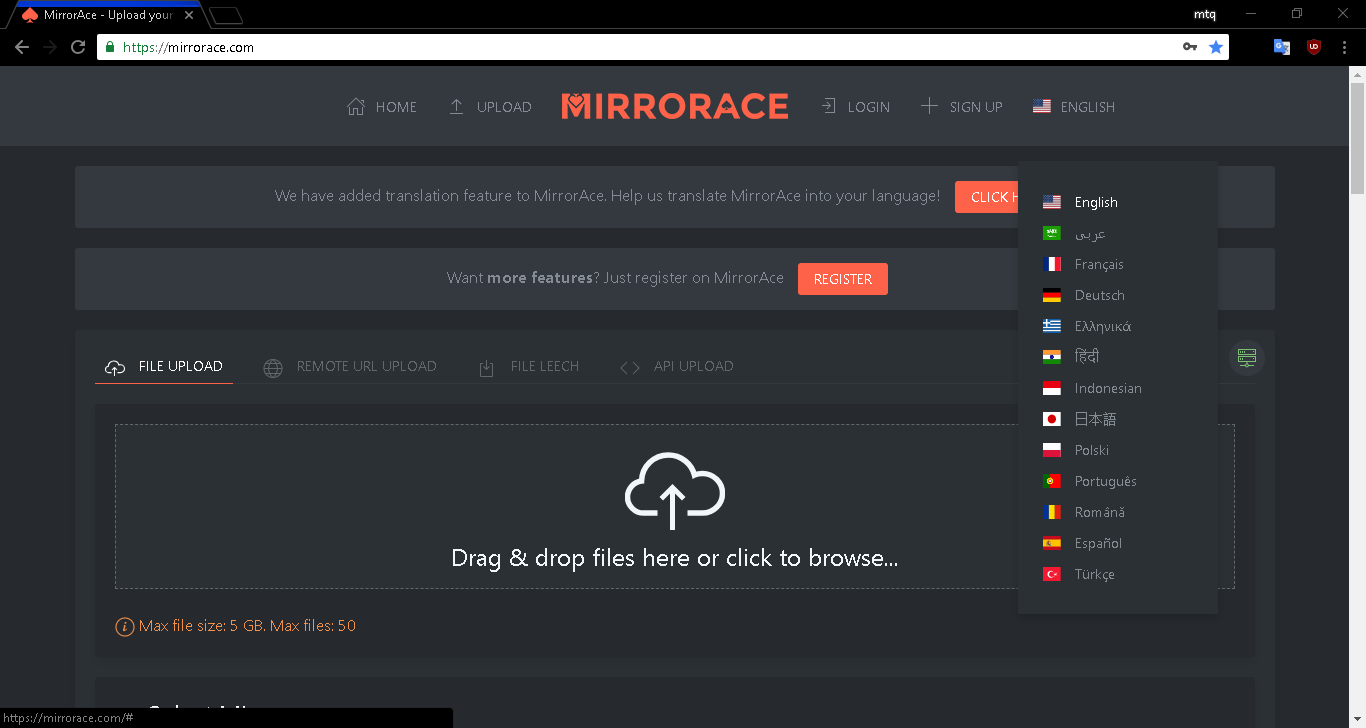Open the LOGIN navigation link

(855, 107)
